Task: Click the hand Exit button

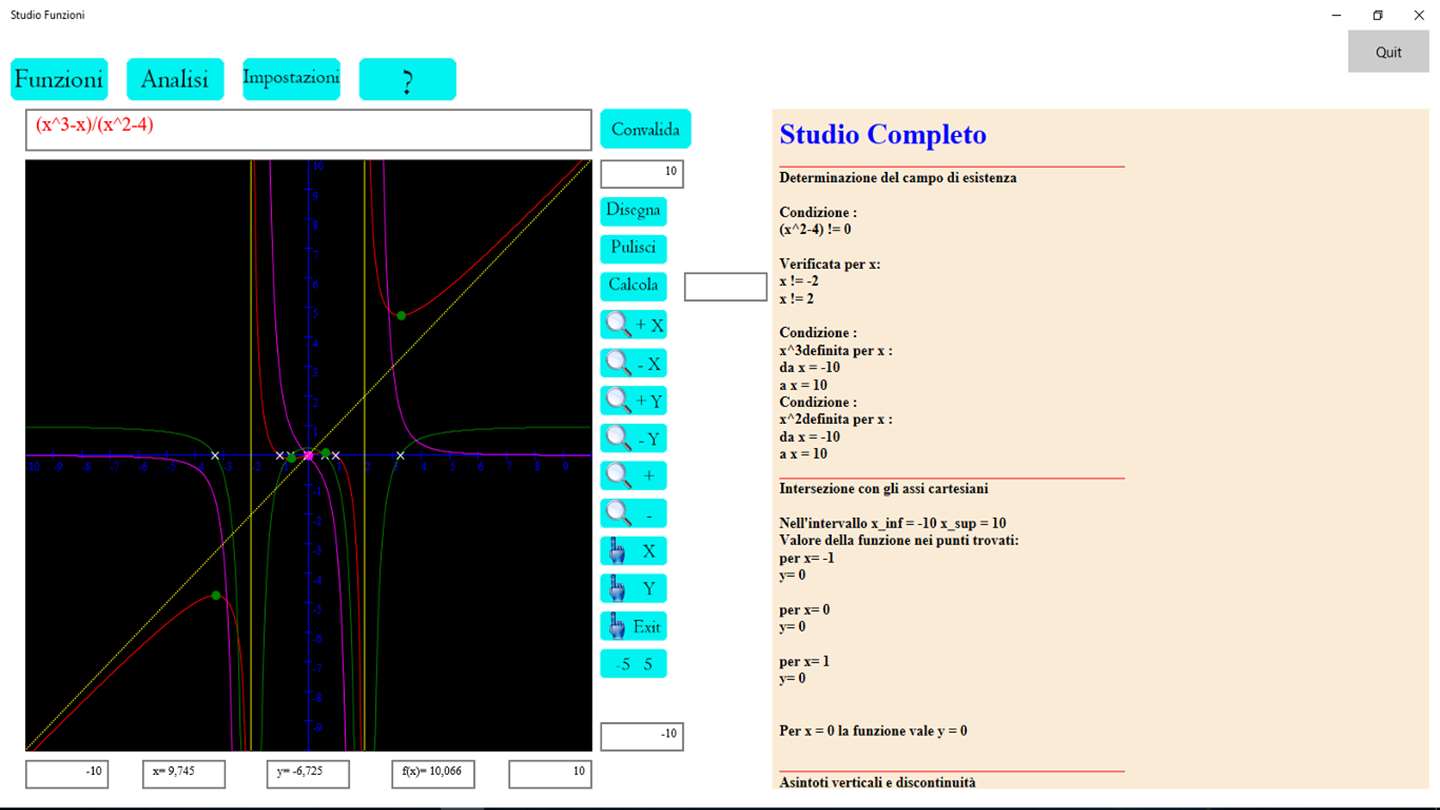Action: [634, 627]
